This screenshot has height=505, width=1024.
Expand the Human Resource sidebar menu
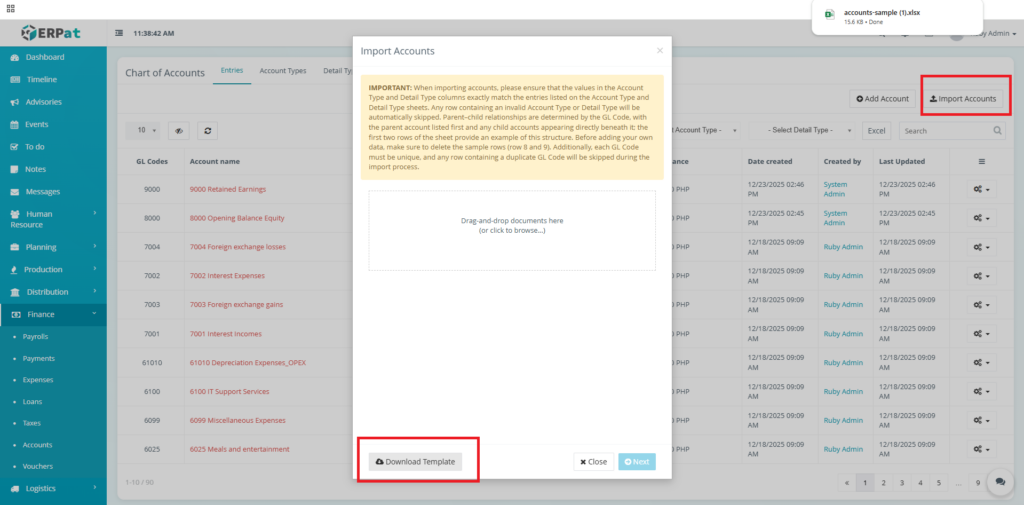(53, 219)
